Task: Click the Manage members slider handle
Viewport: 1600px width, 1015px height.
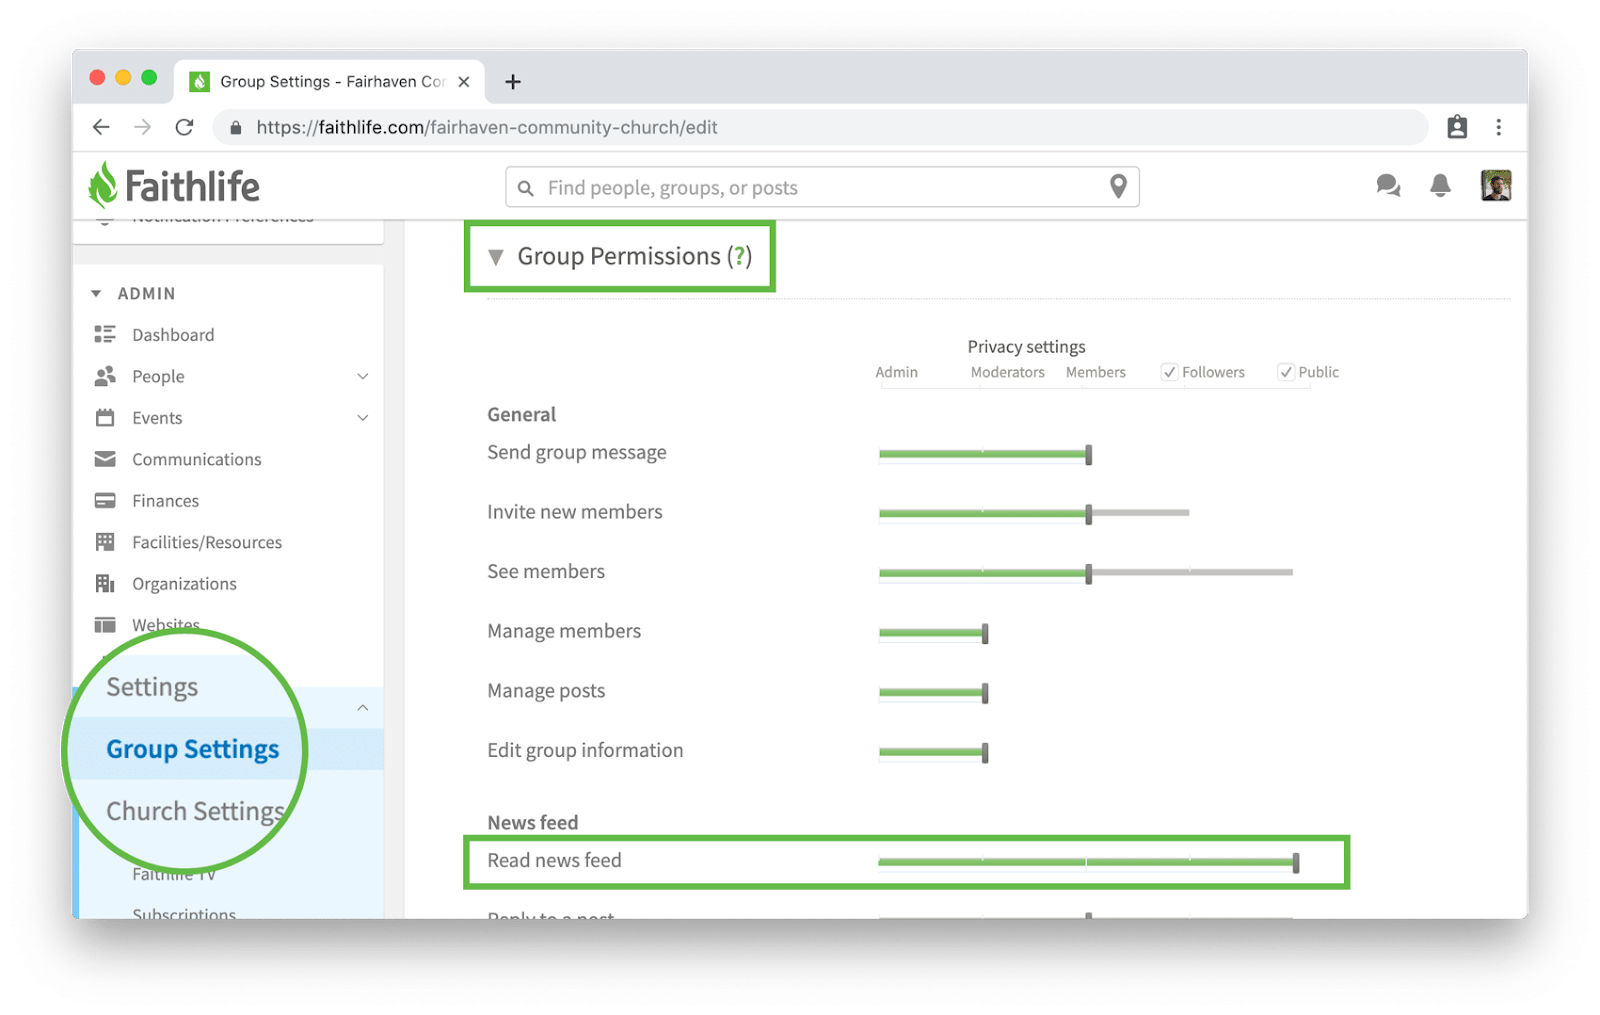Action: [985, 633]
